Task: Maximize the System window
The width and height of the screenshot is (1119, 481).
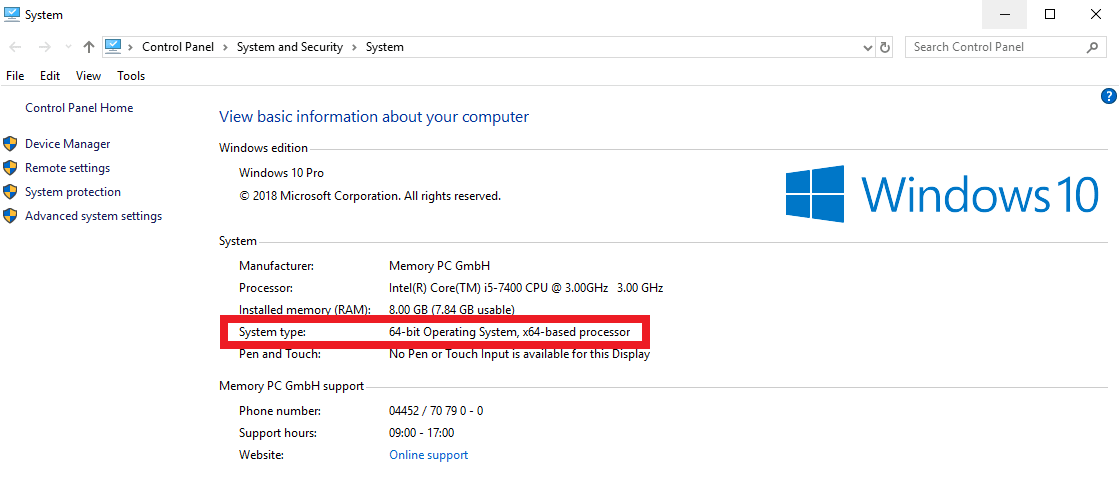Action: click(x=1050, y=14)
